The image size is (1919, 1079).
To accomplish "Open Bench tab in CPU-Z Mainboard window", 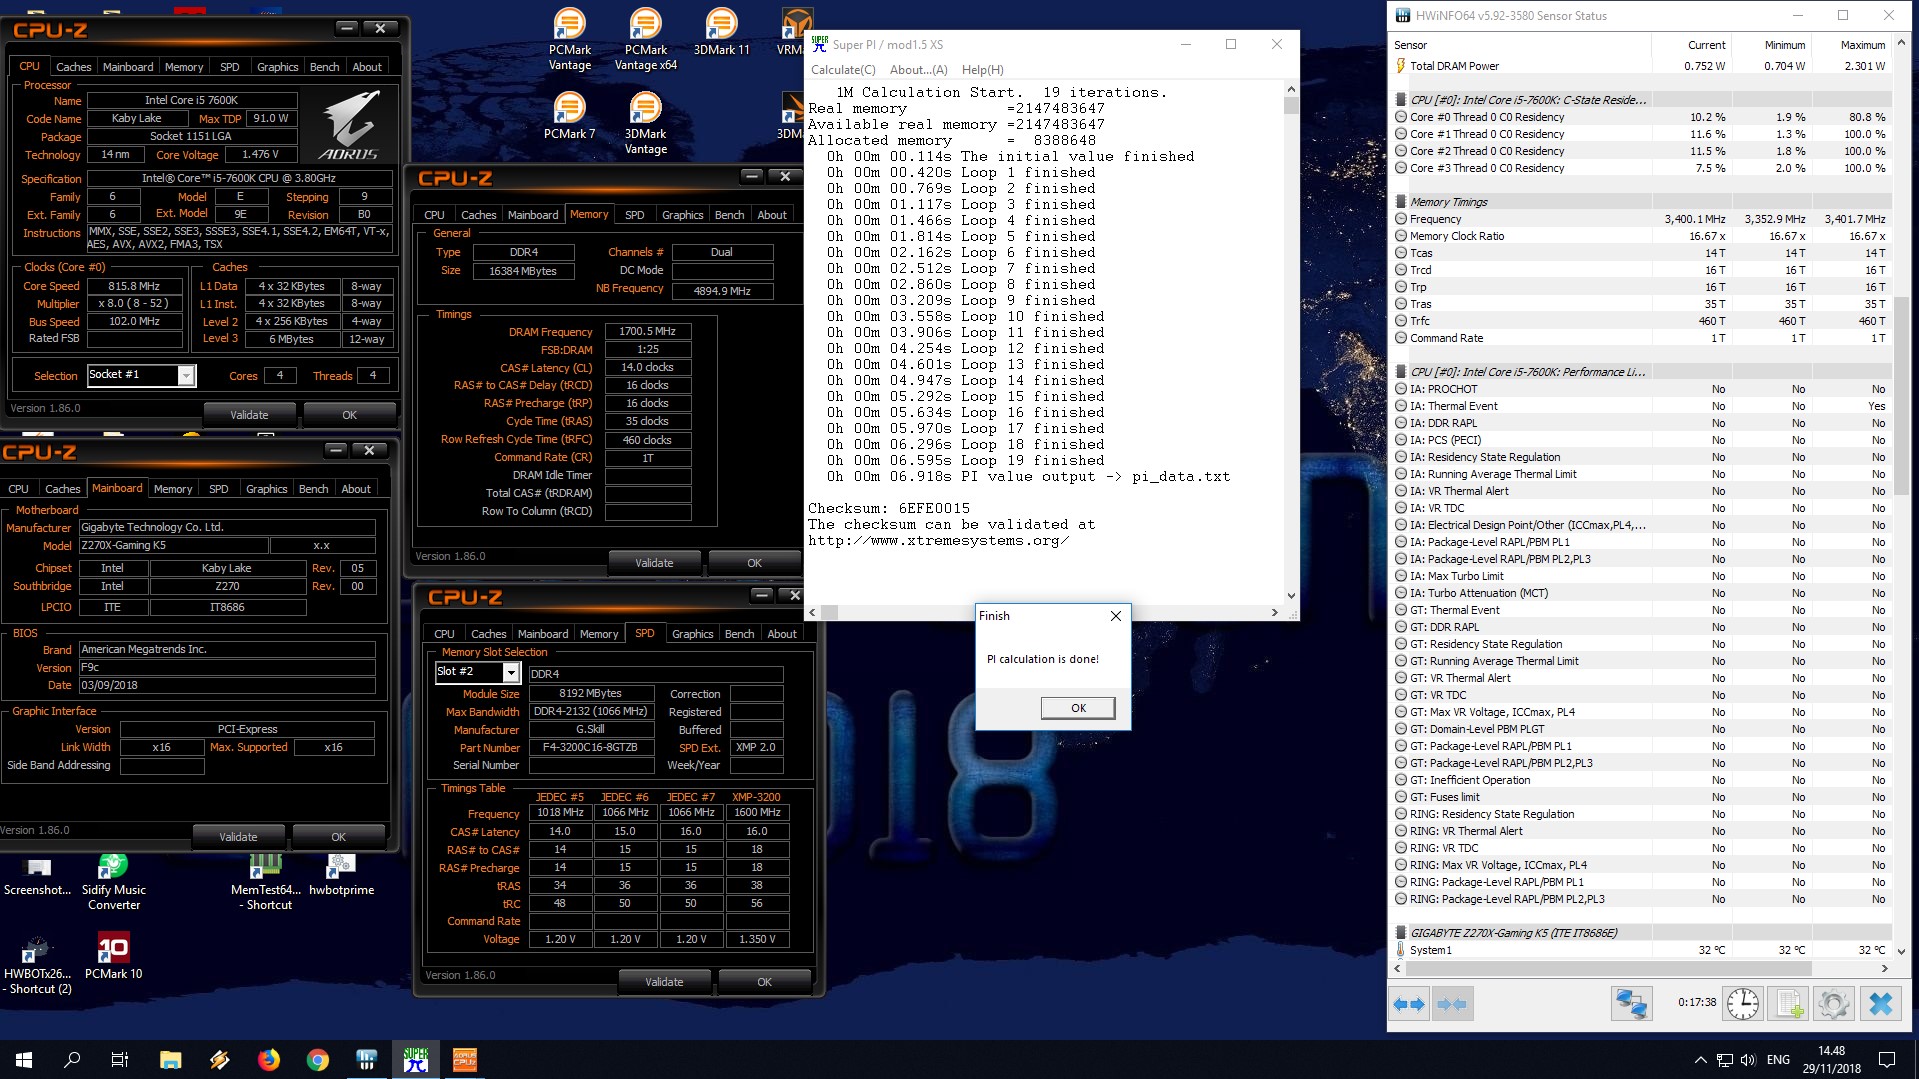I will [x=313, y=489].
